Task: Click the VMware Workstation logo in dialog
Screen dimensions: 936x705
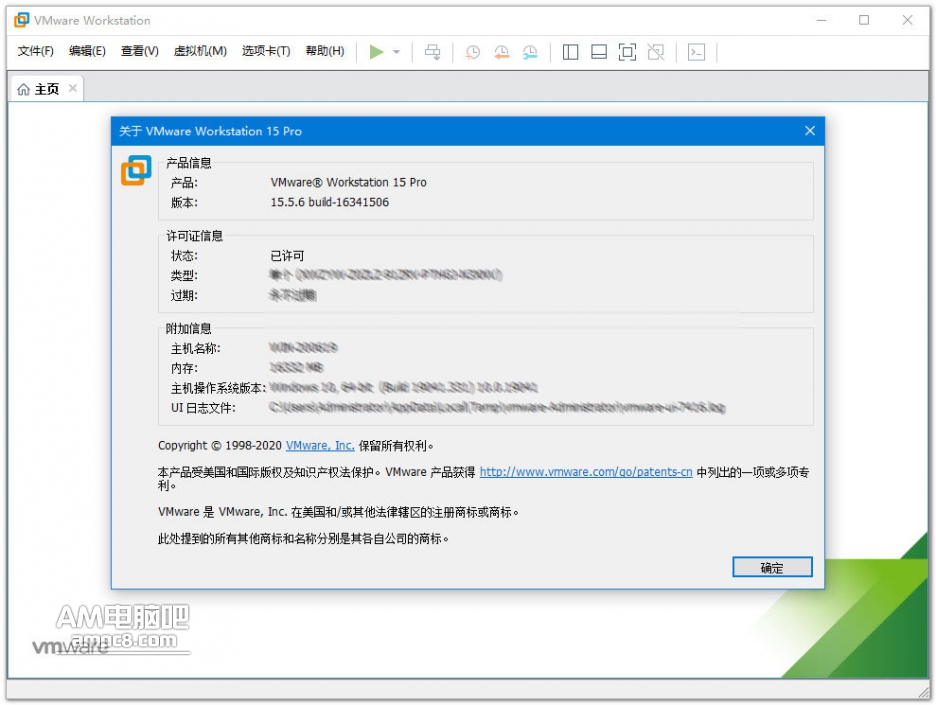Action: (x=136, y=170)
